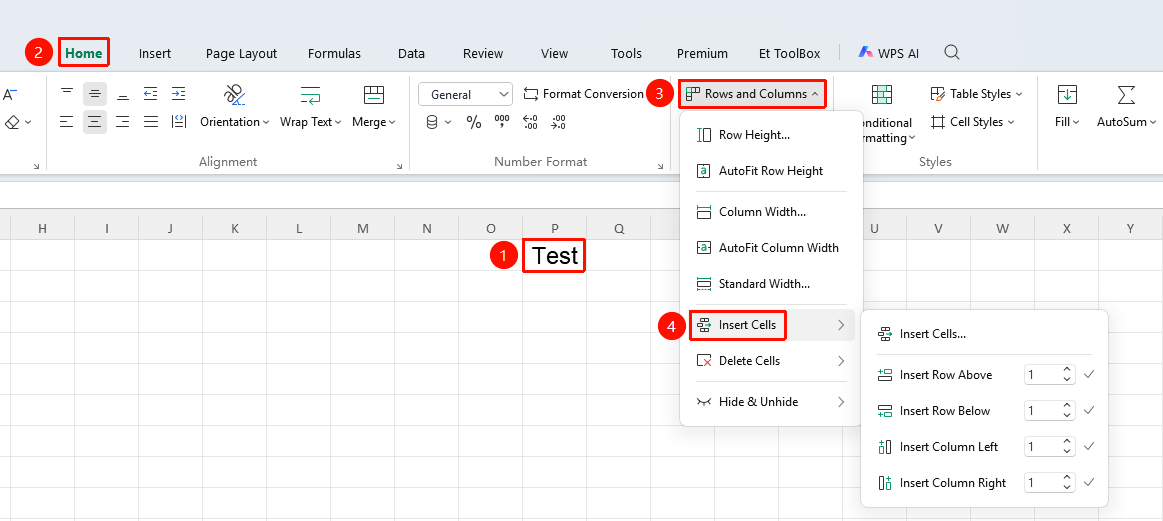Expand the Delete Cells submenu

(771, 361)
